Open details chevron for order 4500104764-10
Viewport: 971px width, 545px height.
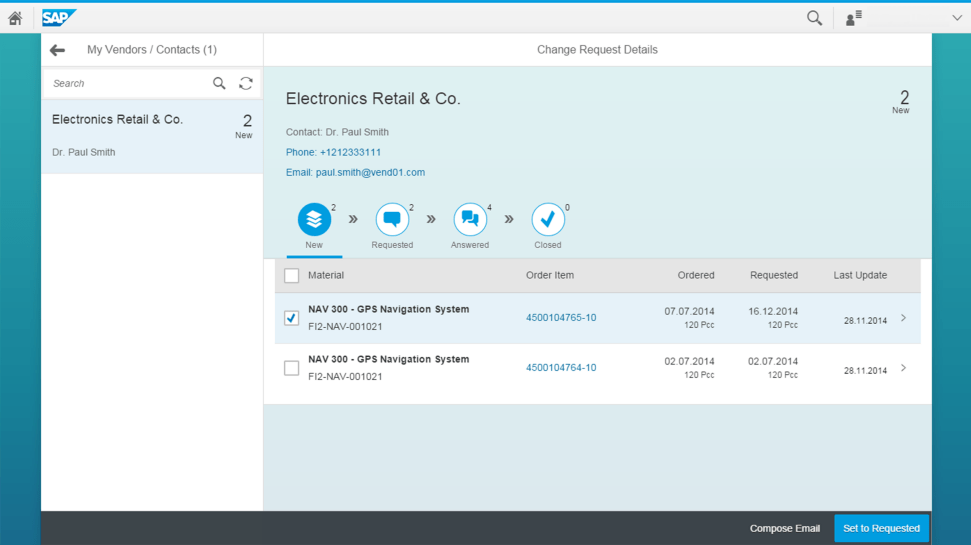click(903, 368)
